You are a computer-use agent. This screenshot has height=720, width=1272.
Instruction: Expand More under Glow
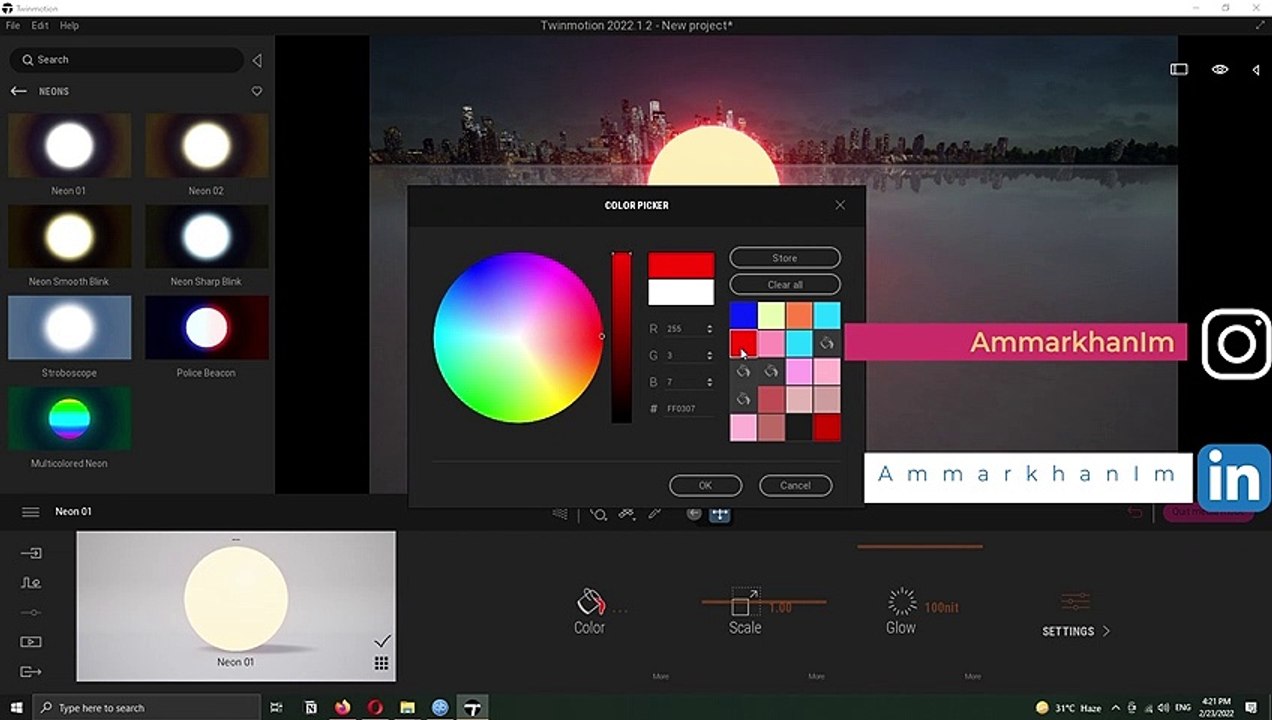tap(973, 677)
